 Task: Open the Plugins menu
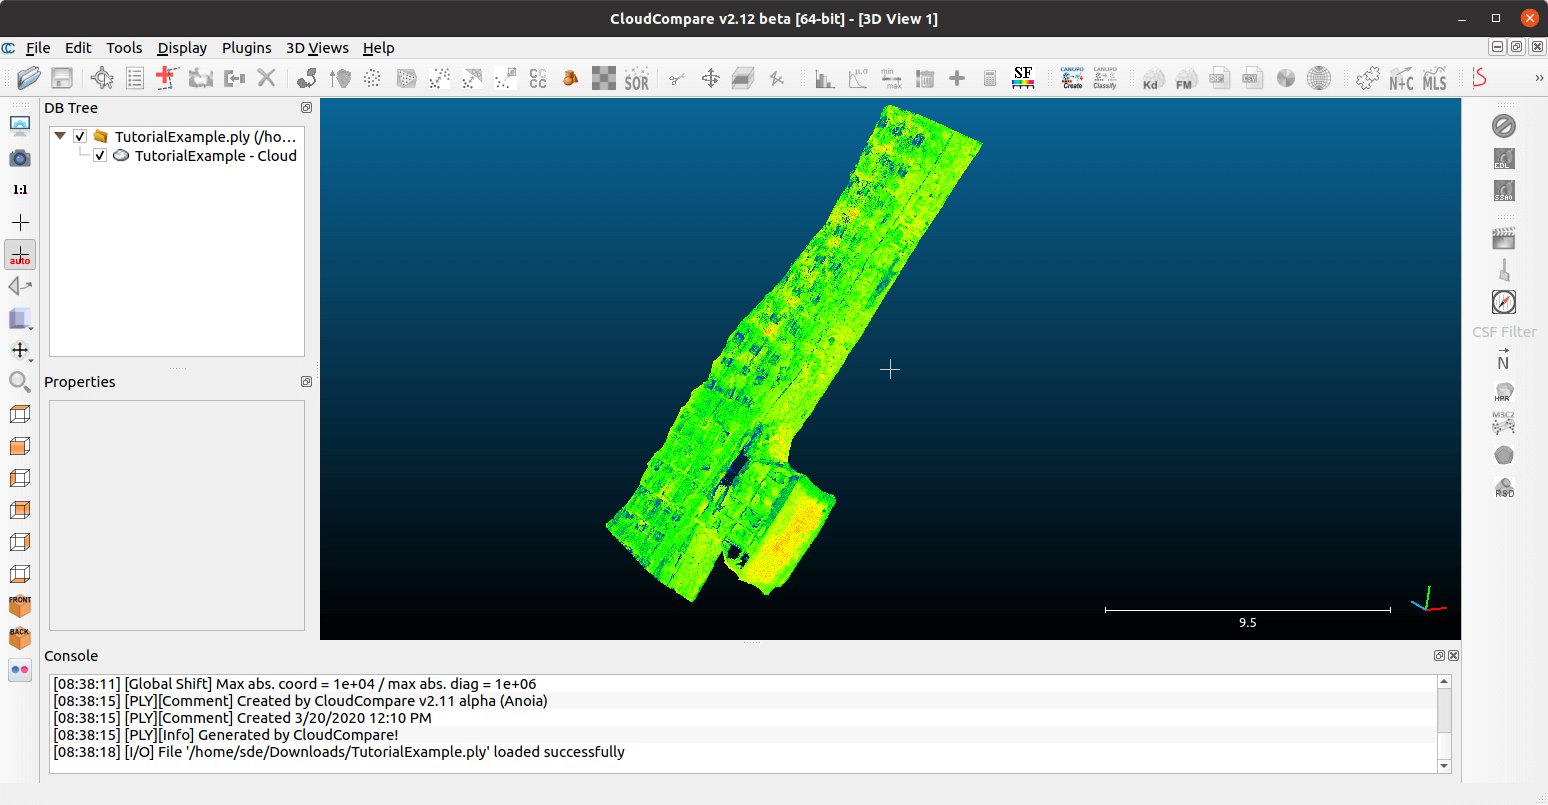(x=247, y=48)
